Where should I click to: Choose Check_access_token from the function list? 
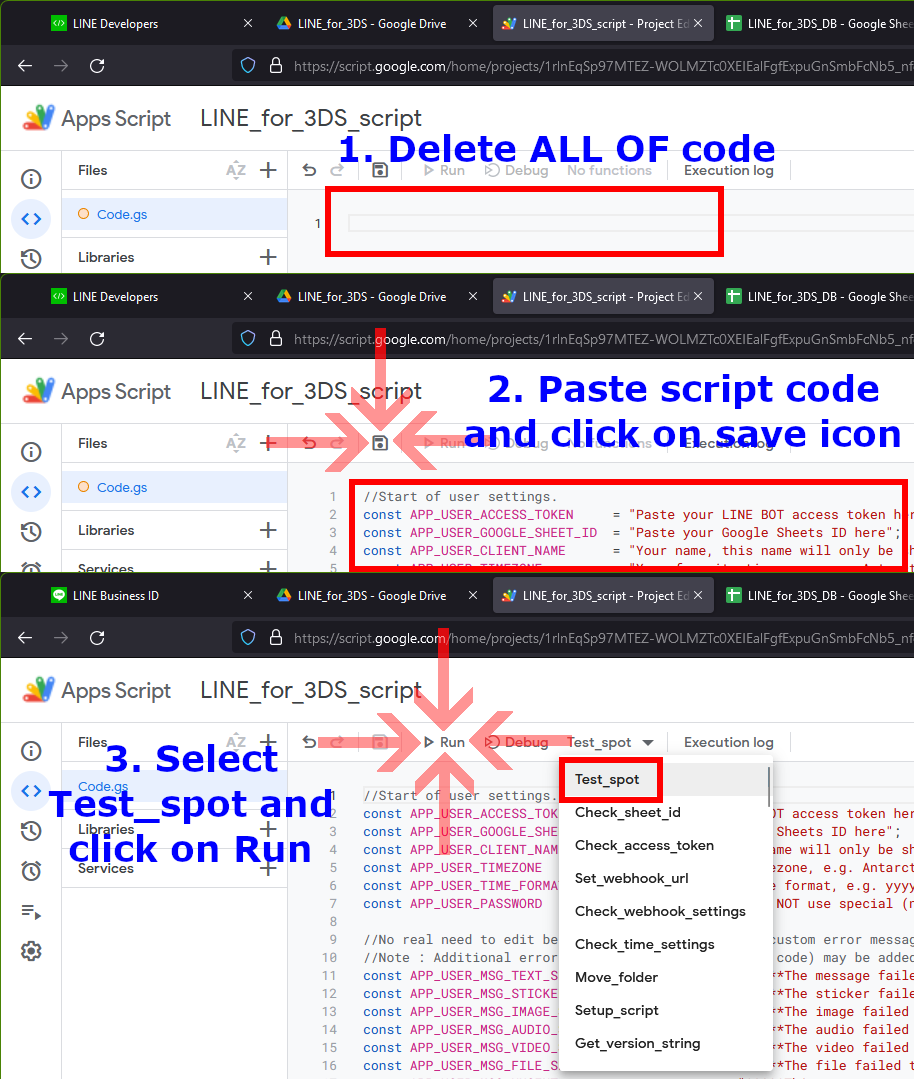coord(666,846)
